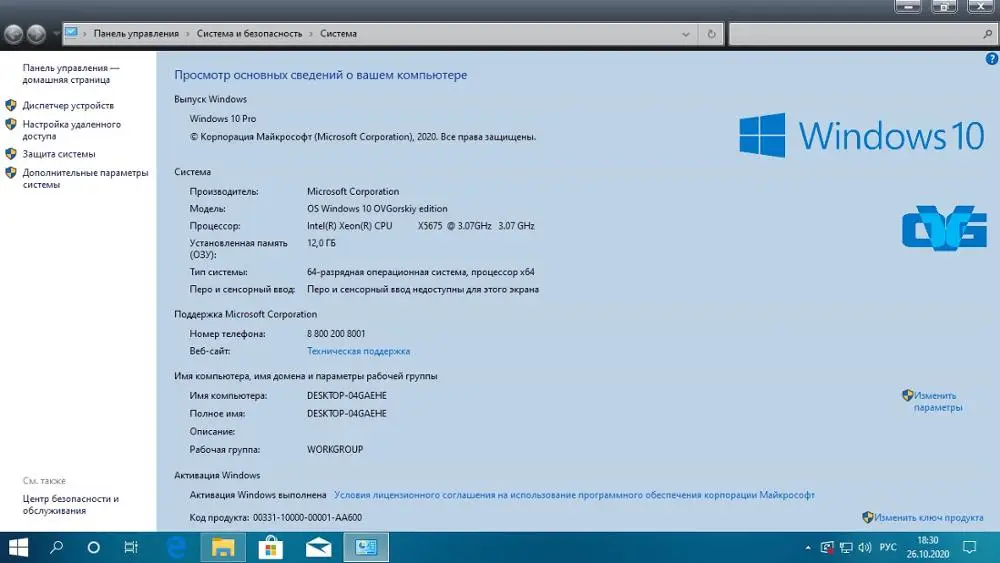Screen dimensions: 1000x563
Task: Select 'Система' breadcrumb in address bar
Action: point(338,34)
